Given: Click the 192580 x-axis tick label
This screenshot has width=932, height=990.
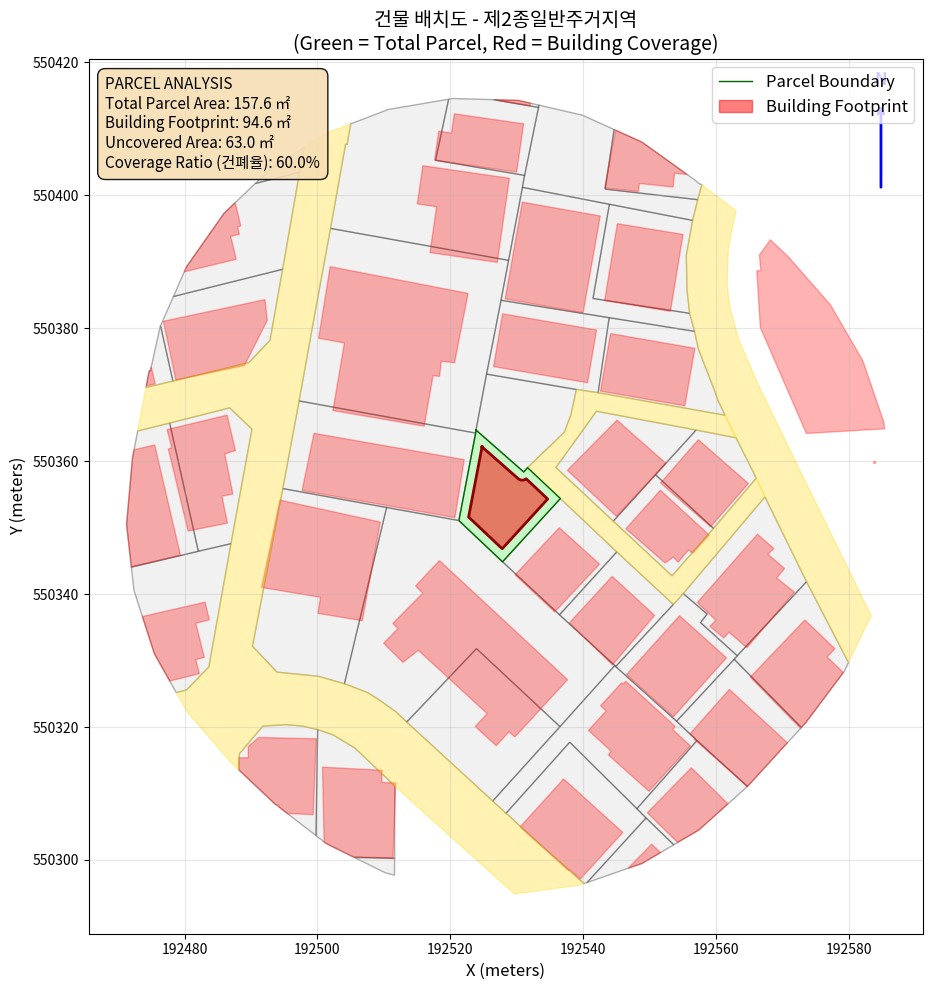Looking at the screenshot, I should pyautogui.click(x=848, y=945).
